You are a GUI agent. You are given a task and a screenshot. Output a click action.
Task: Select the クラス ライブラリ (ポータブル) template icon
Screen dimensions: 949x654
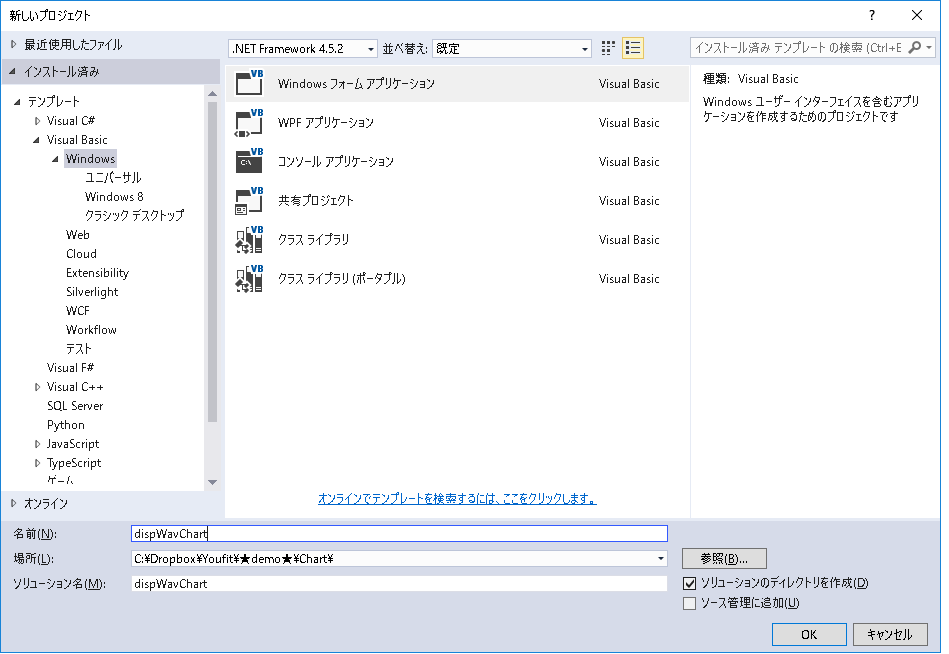point(249,278)
